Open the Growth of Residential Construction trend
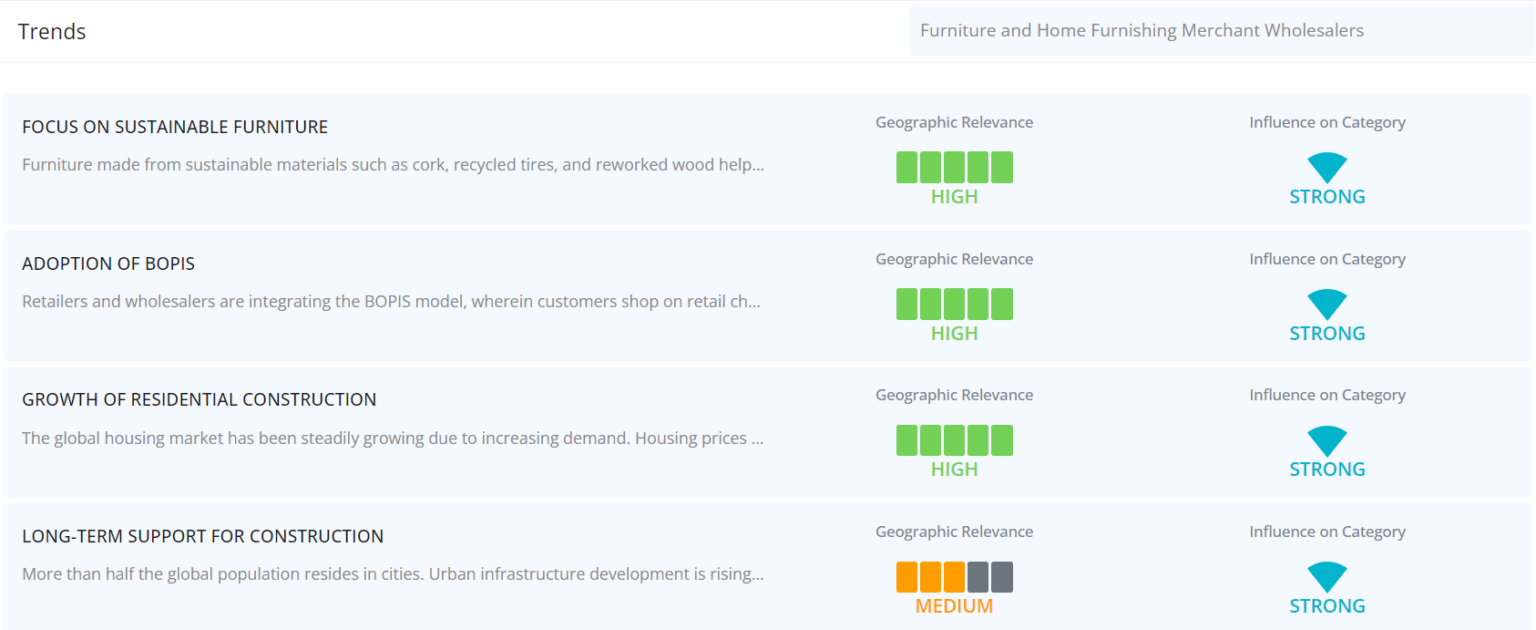Screen dimensions: 1536x630 [199, 399]
